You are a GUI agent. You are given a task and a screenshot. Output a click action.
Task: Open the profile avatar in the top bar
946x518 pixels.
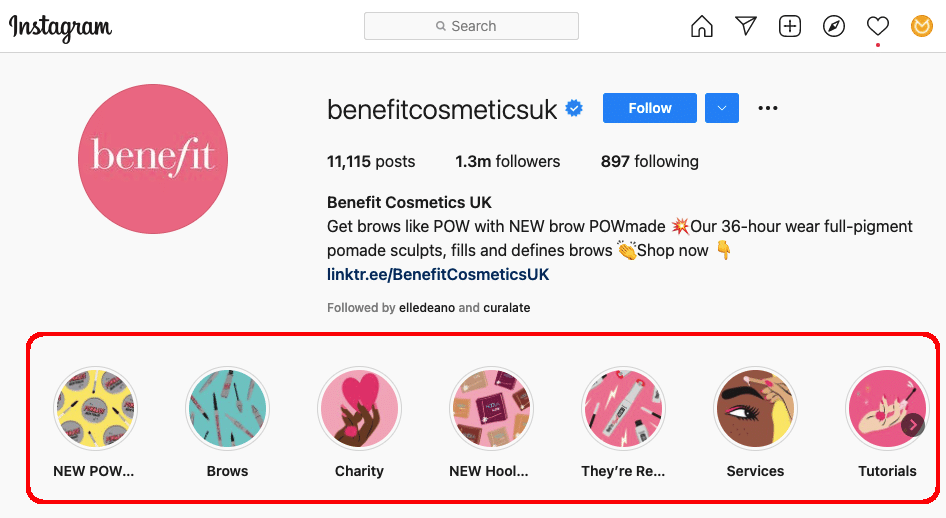922,26
